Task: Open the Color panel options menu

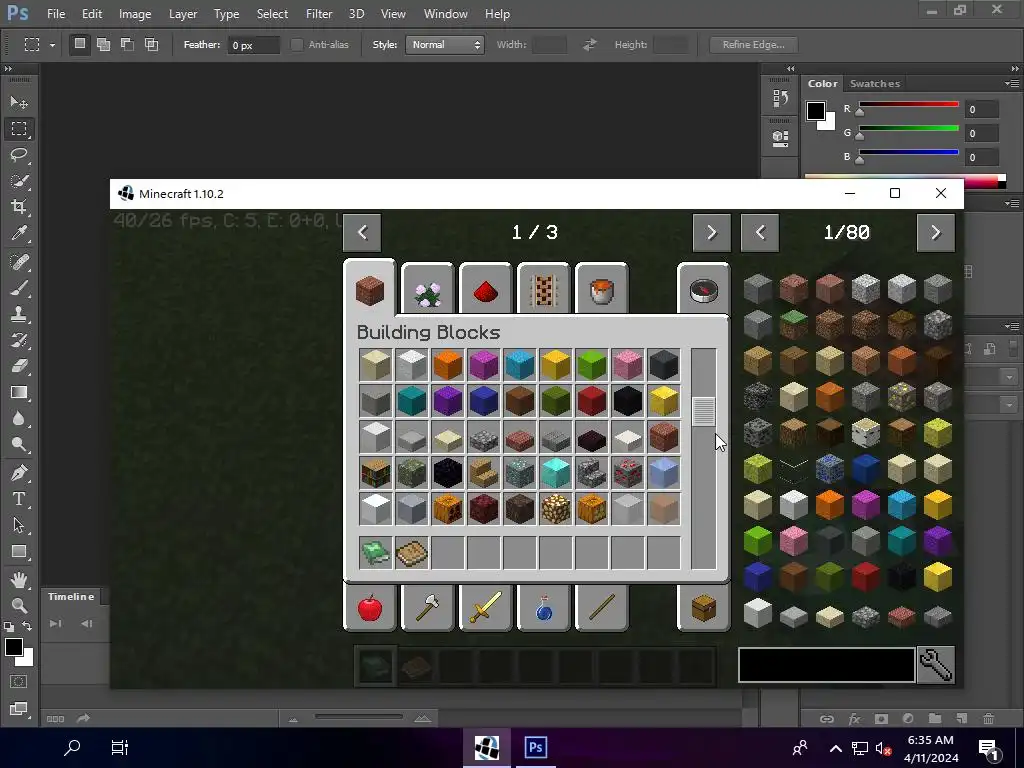Action: 1012,84
